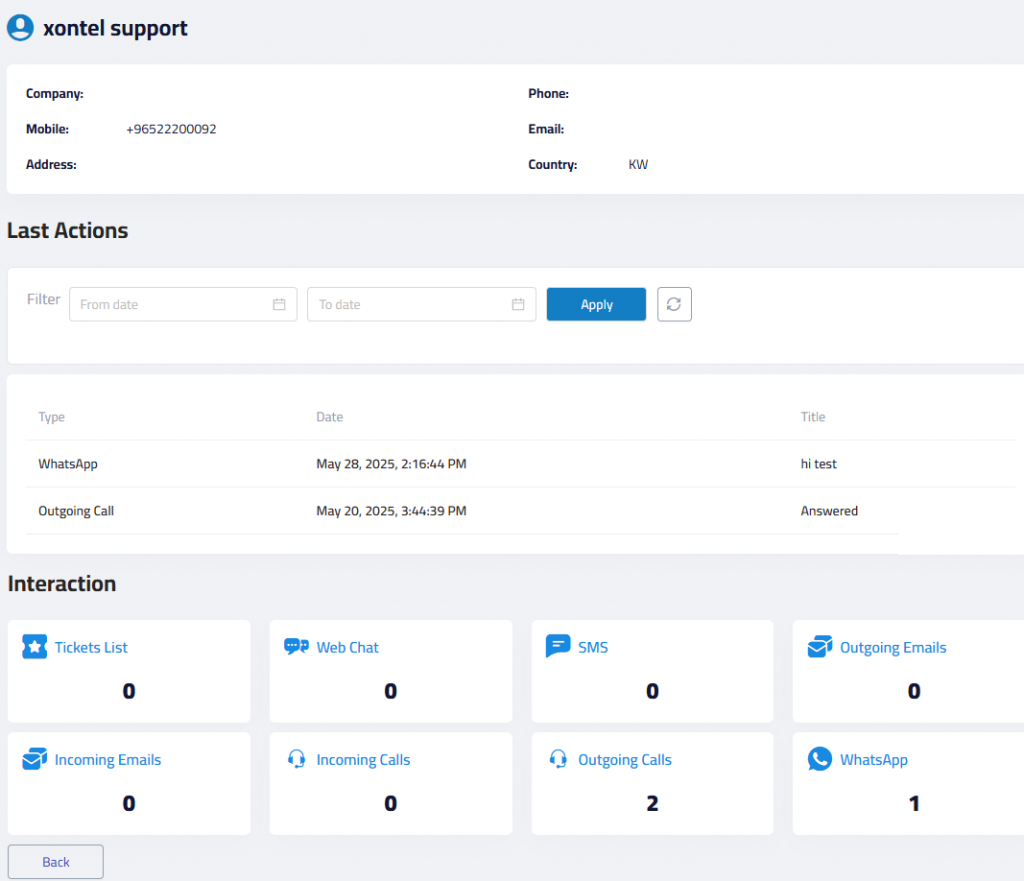Focus the To date input field
Image resolution: width=1024 pixels, height=881 pixels.
tap(422, 304)
